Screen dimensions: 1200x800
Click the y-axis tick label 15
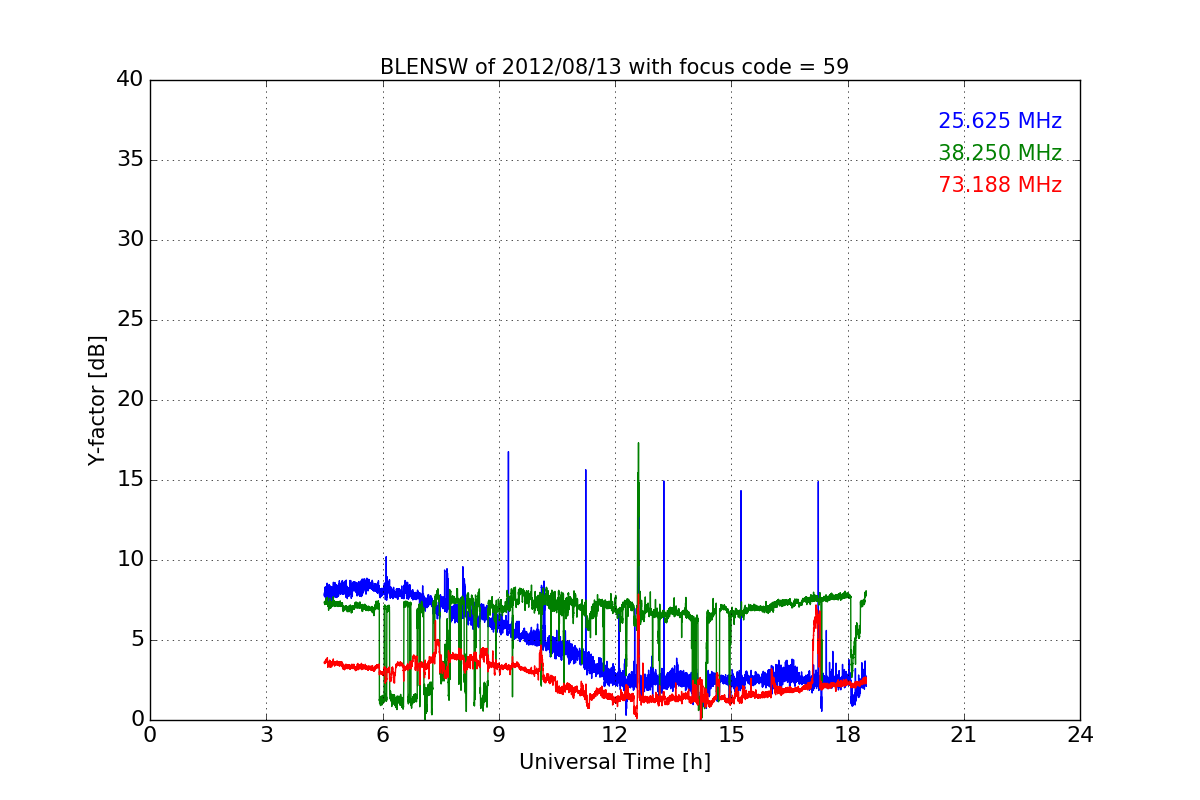(130, 480)
